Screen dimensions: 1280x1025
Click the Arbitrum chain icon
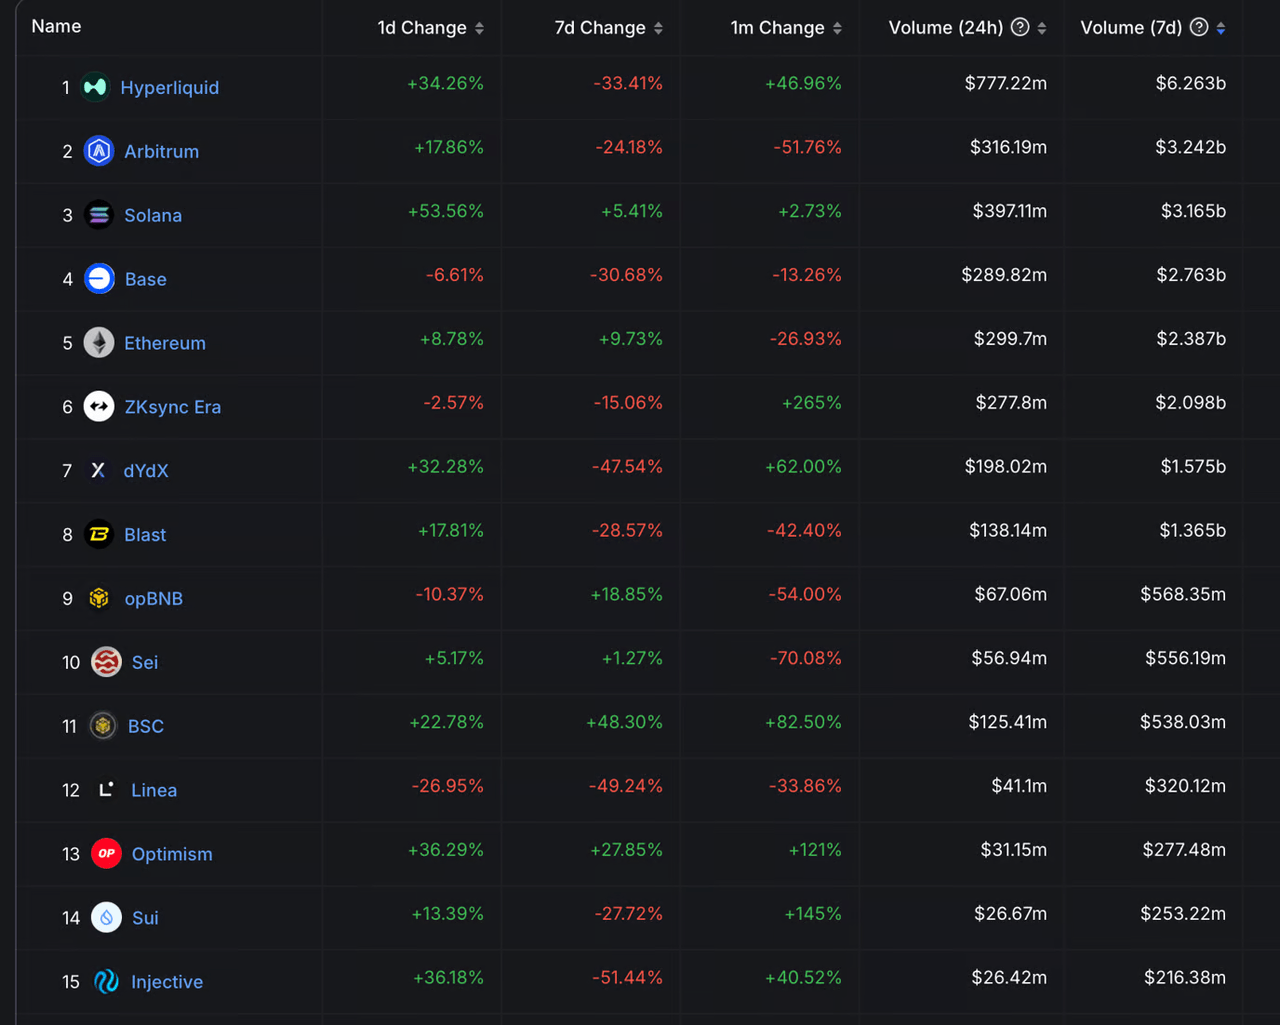click(x=99, y=151)
